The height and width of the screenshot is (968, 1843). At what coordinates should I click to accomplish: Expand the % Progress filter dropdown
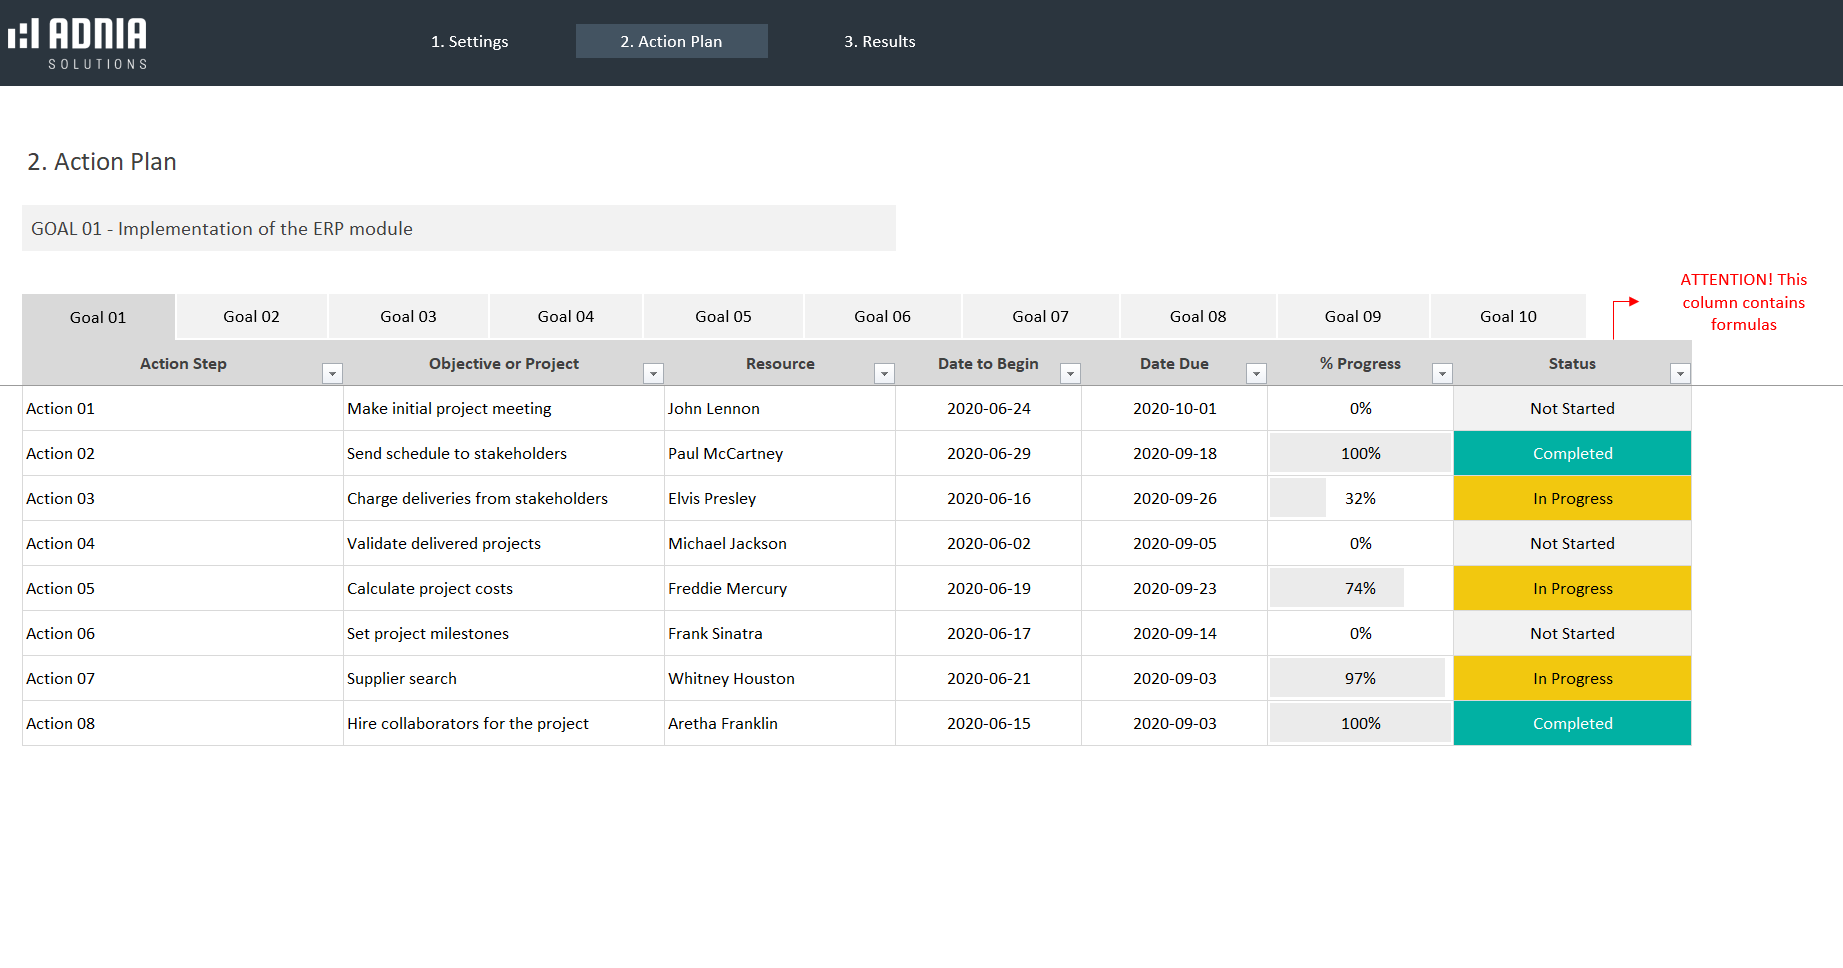click(x=1442, y=374)
